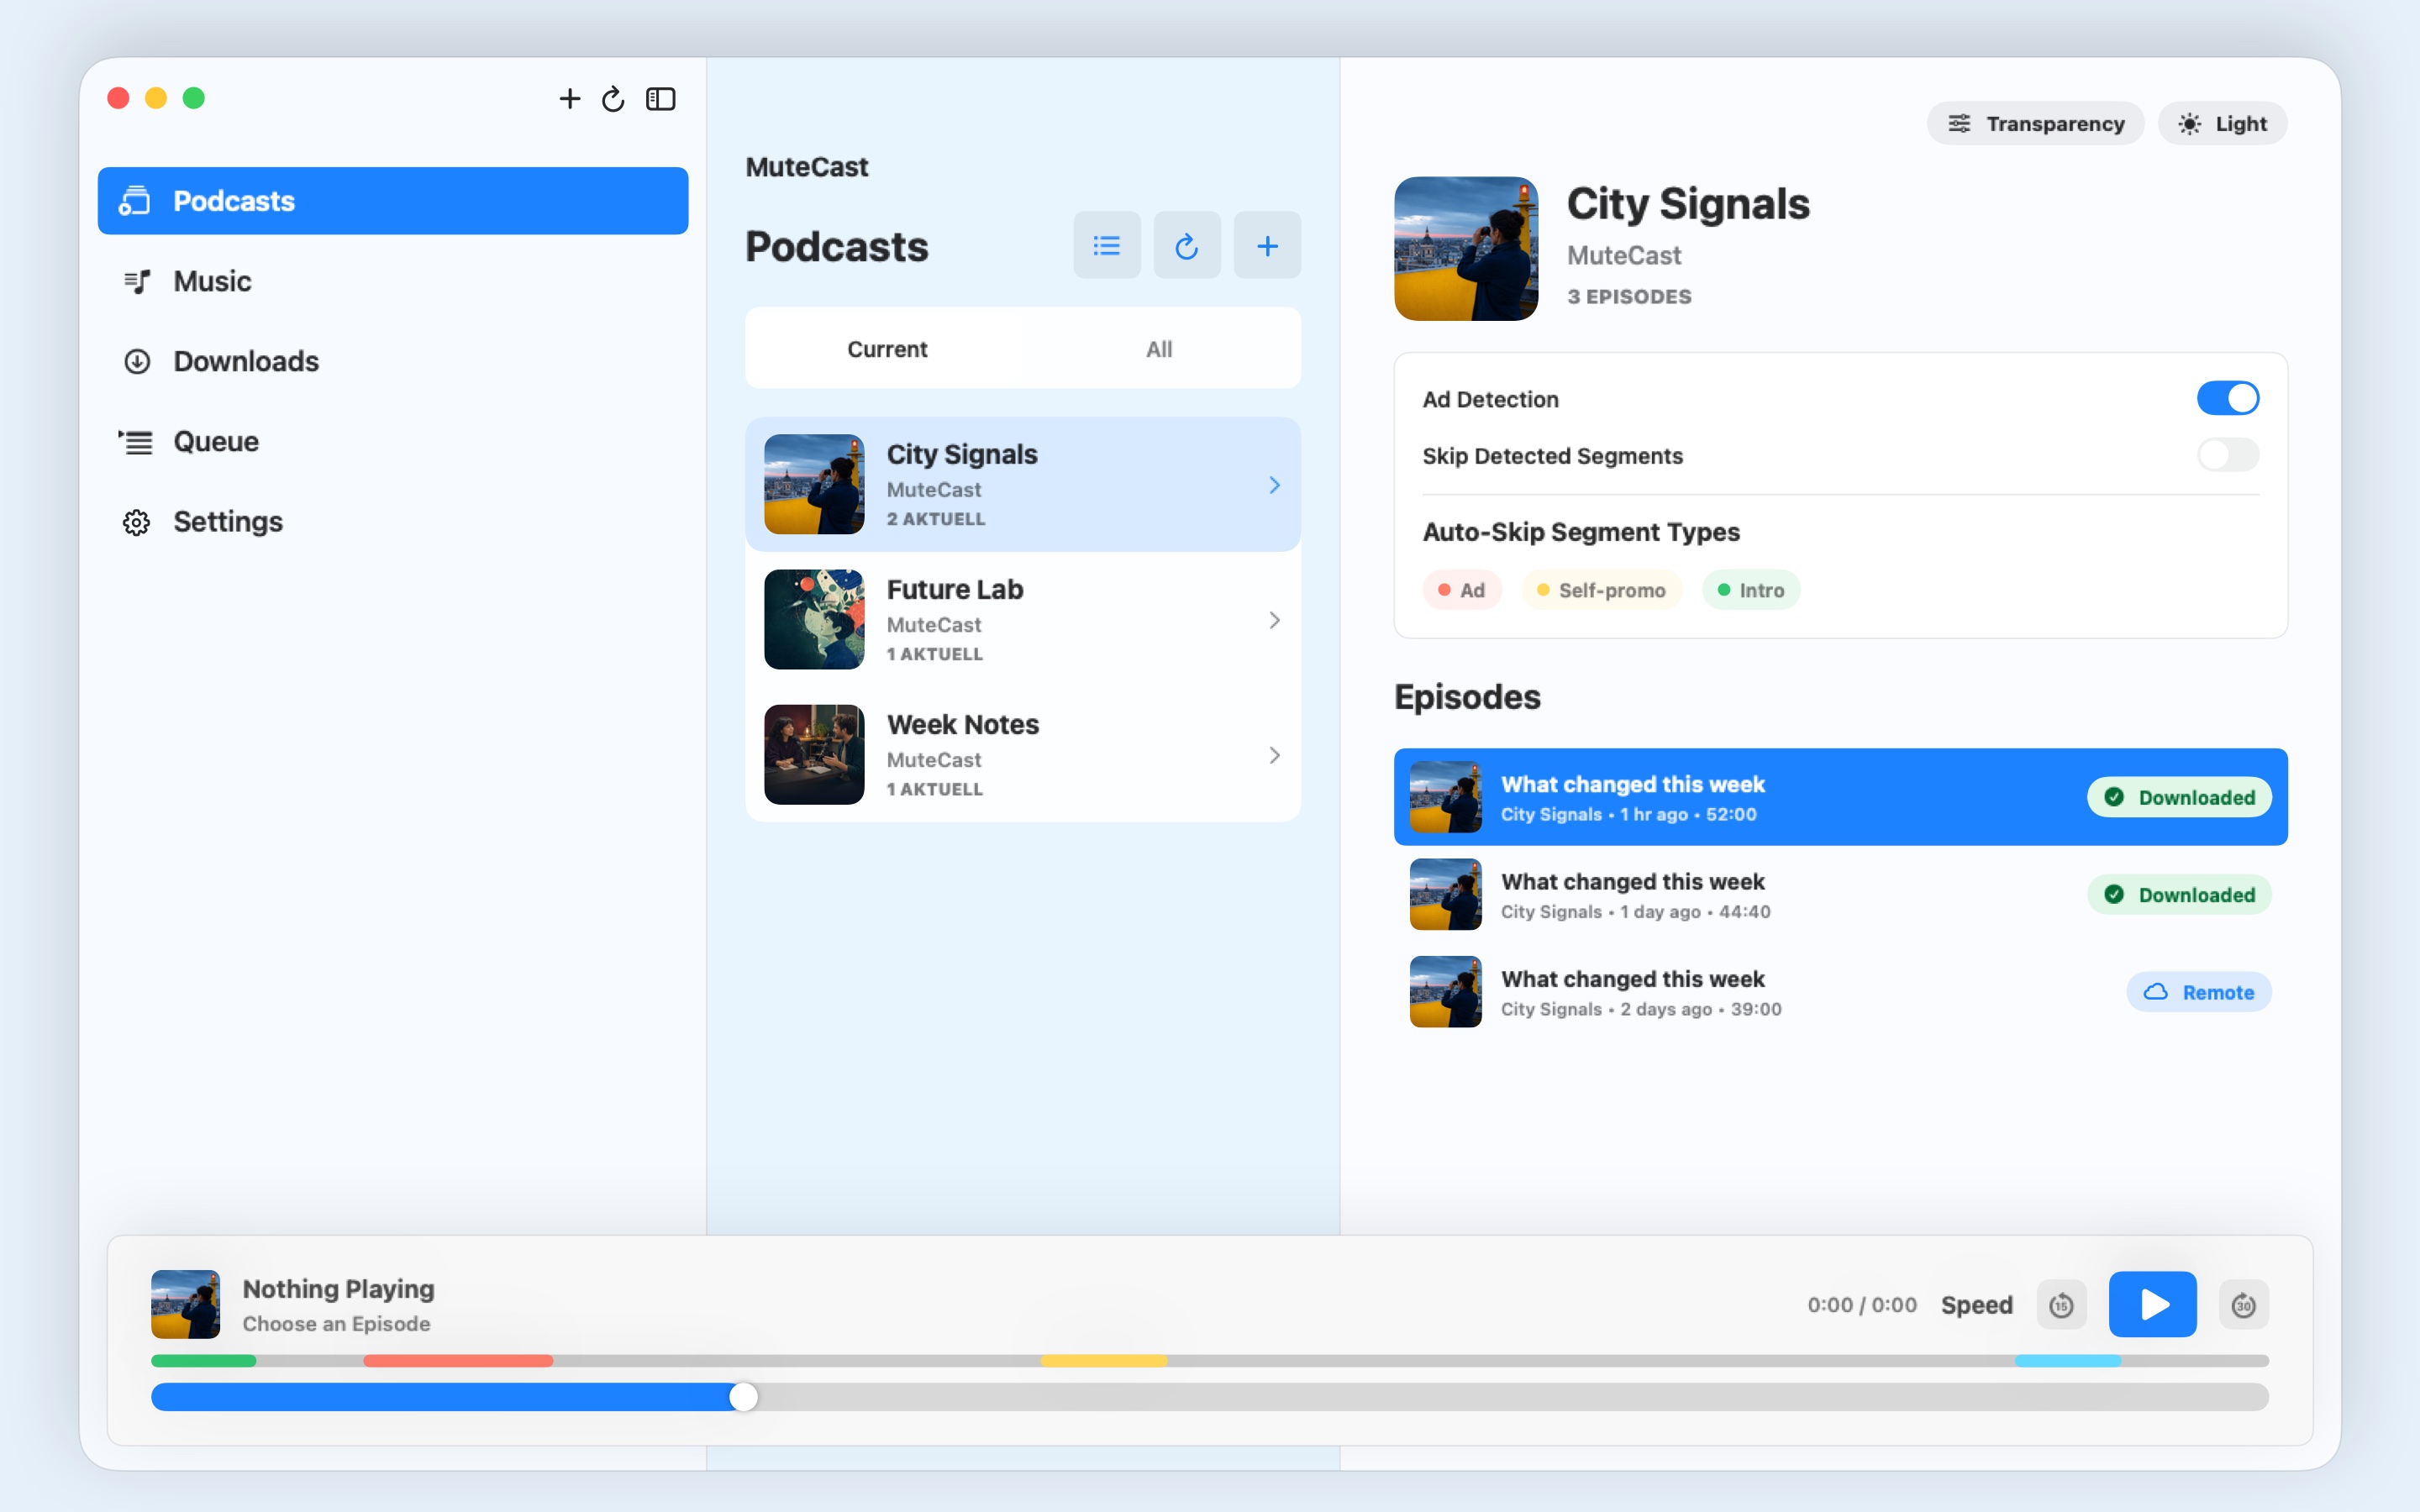Click the green segment on the timeline
The image size is (2420, 1512).
[x=204, y=1361]
